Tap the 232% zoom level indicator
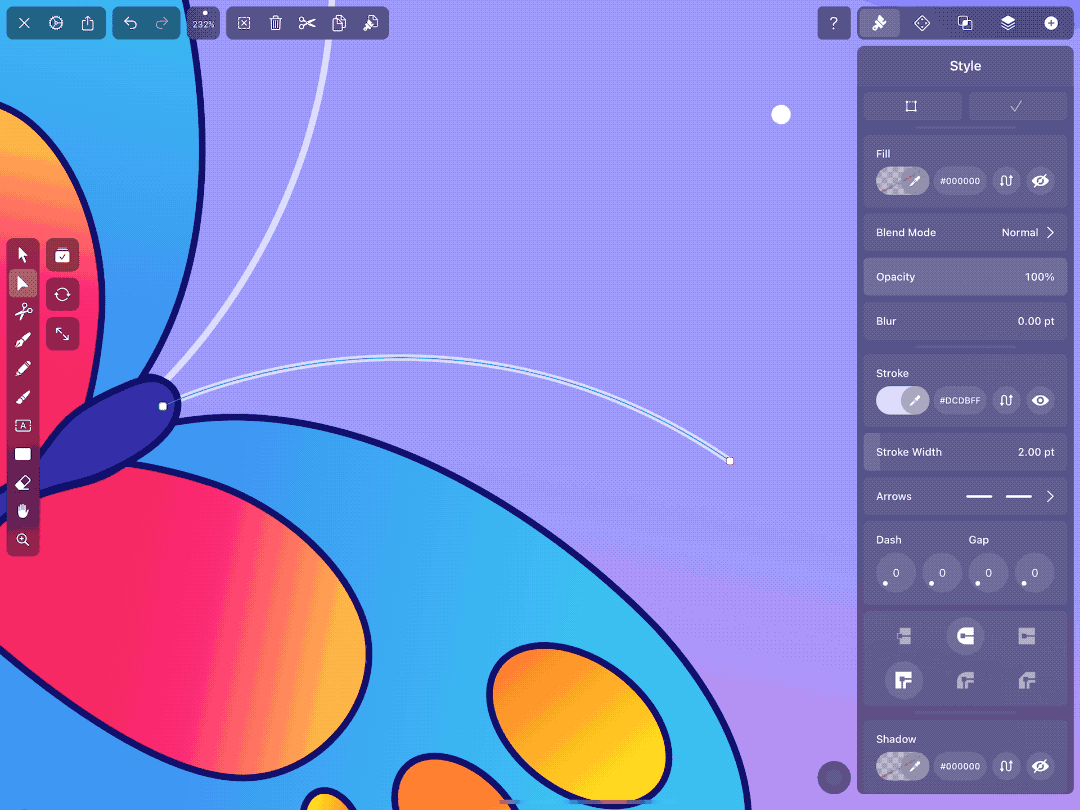 tap(203, 23)
